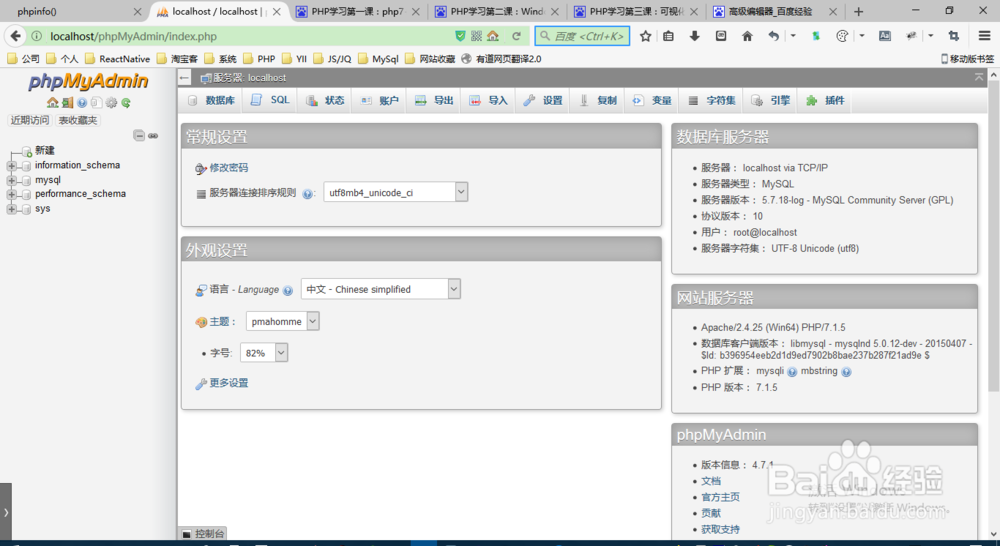This screenshot has height=546, width=1000.
Task: Click the browser reload page icon
Action: 516,36
